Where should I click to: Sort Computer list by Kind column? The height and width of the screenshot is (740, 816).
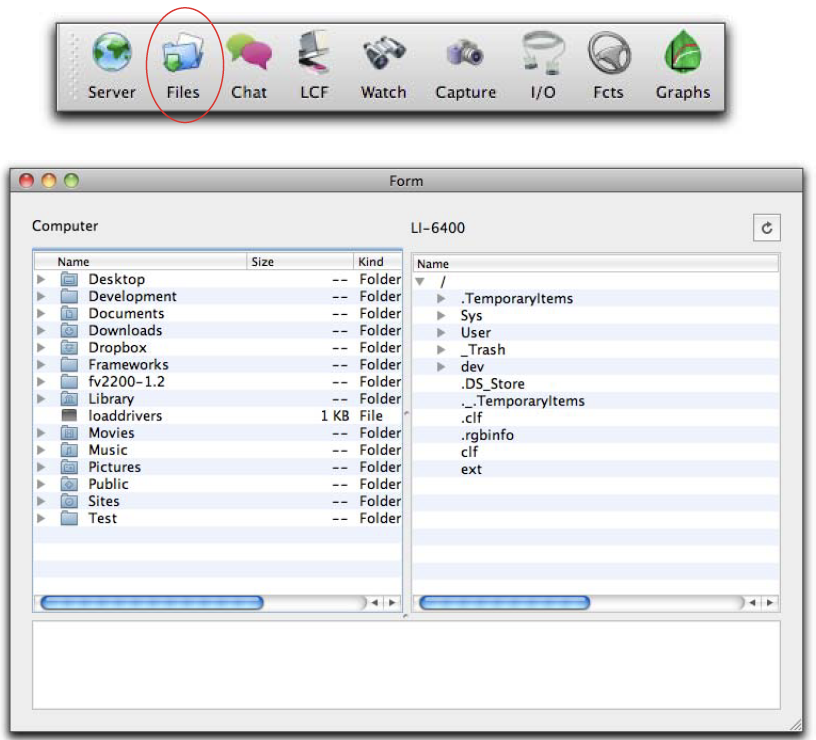coord(378,262)
